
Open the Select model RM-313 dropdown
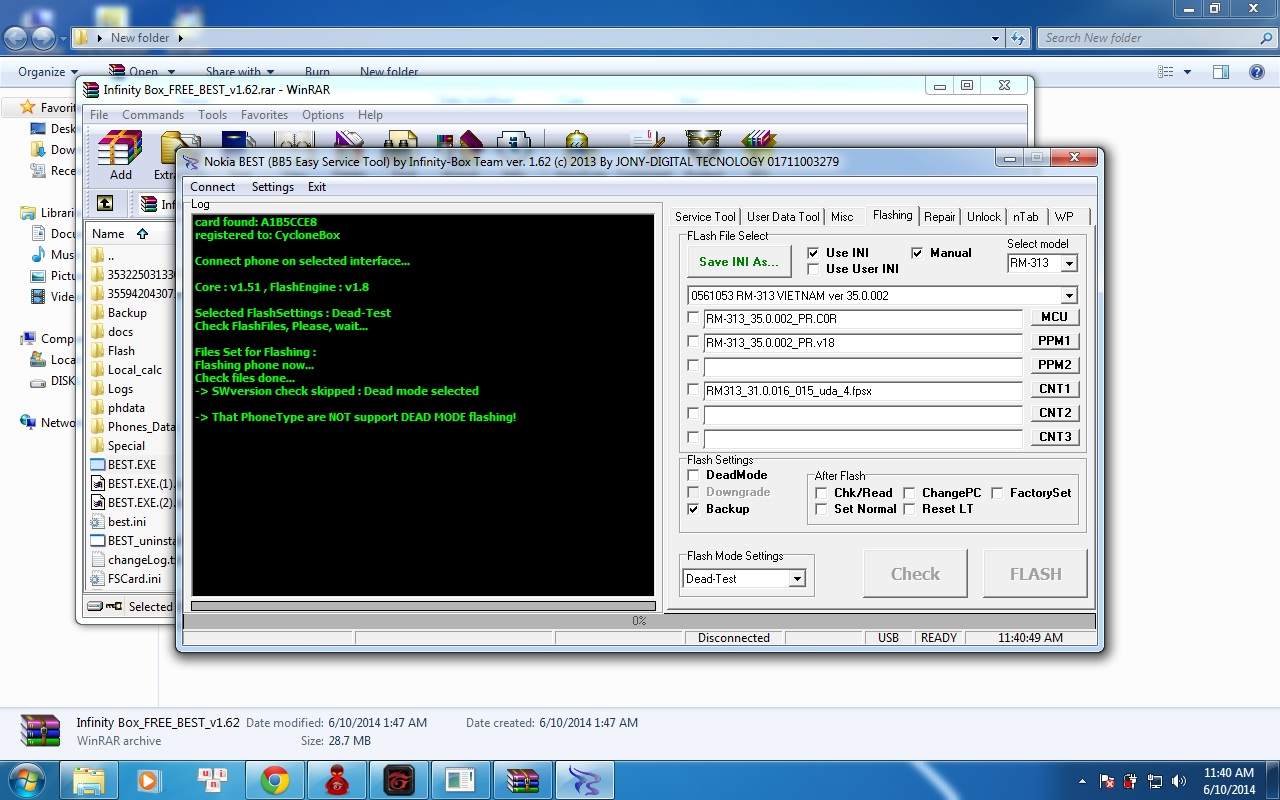coord(1068,263)
